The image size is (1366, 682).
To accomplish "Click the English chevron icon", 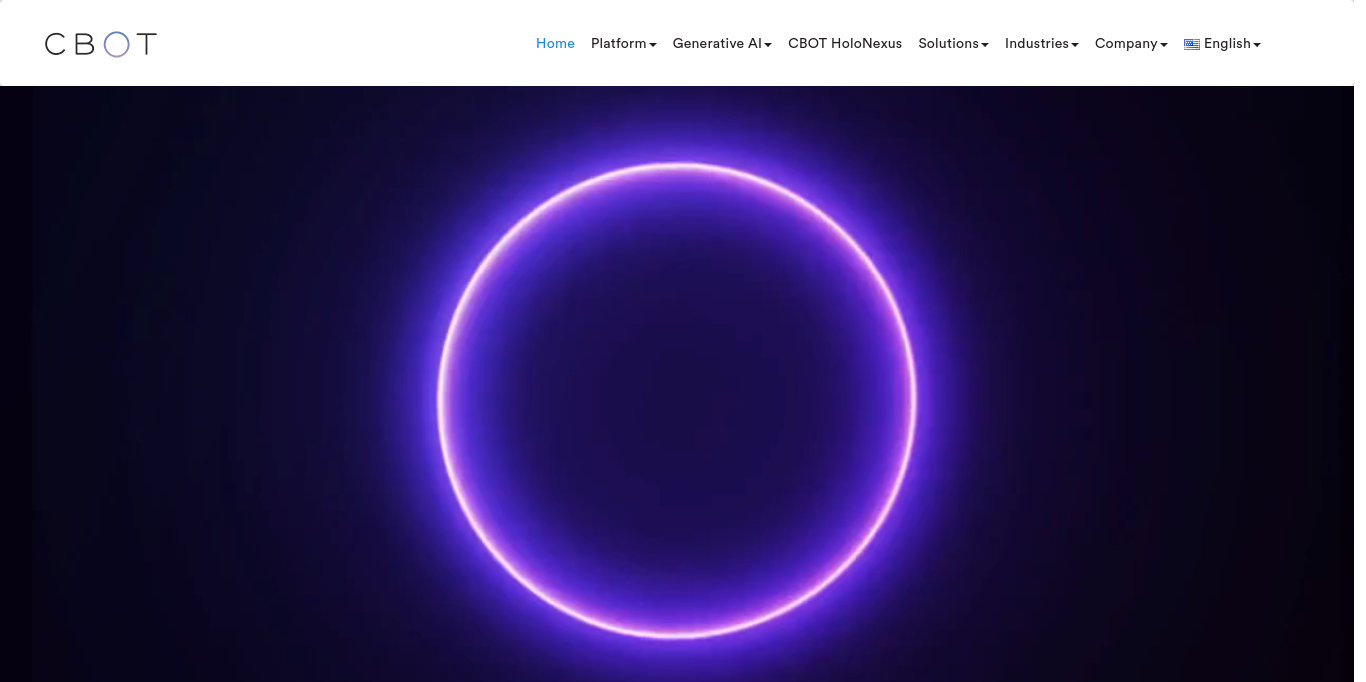I will point(1257,45).
